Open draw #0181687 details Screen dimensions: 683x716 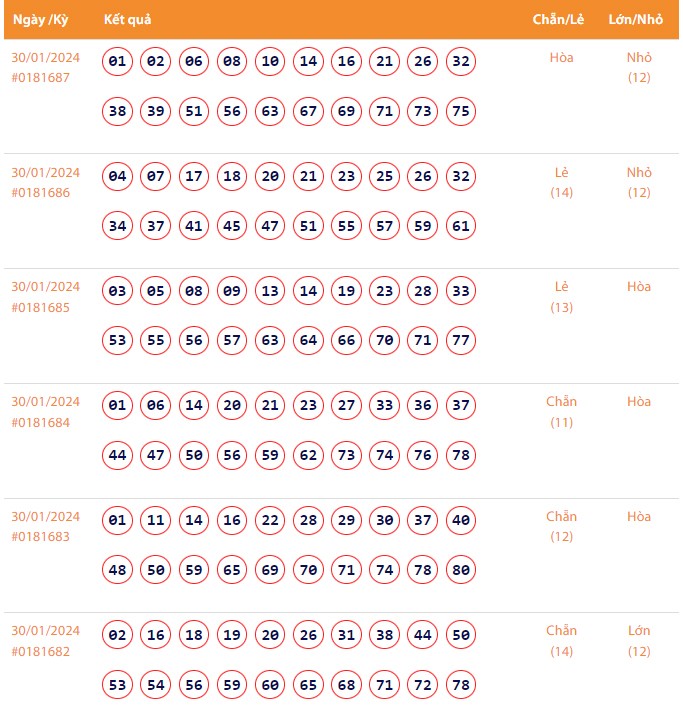pyautogui.click(x=41, y=77)
